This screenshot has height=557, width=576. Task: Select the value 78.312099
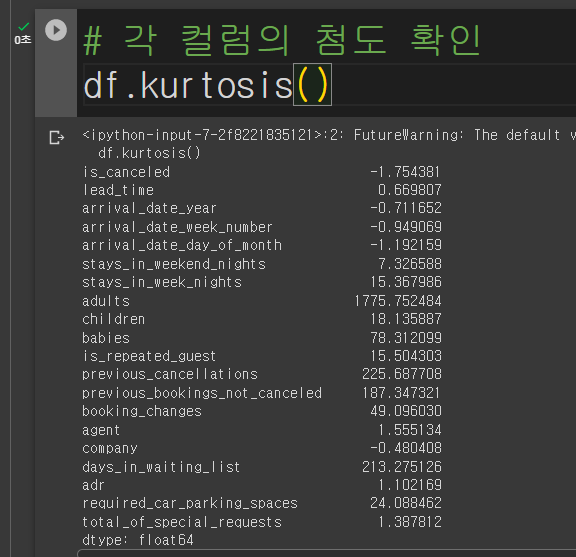(405, 338)
